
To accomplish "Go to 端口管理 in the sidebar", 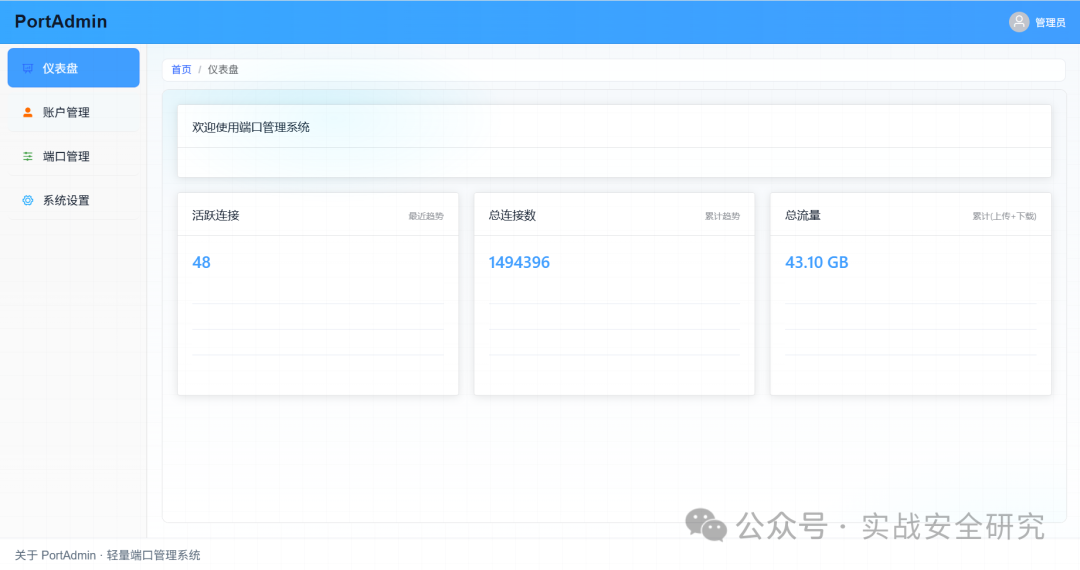I will [x=74, y=156].
